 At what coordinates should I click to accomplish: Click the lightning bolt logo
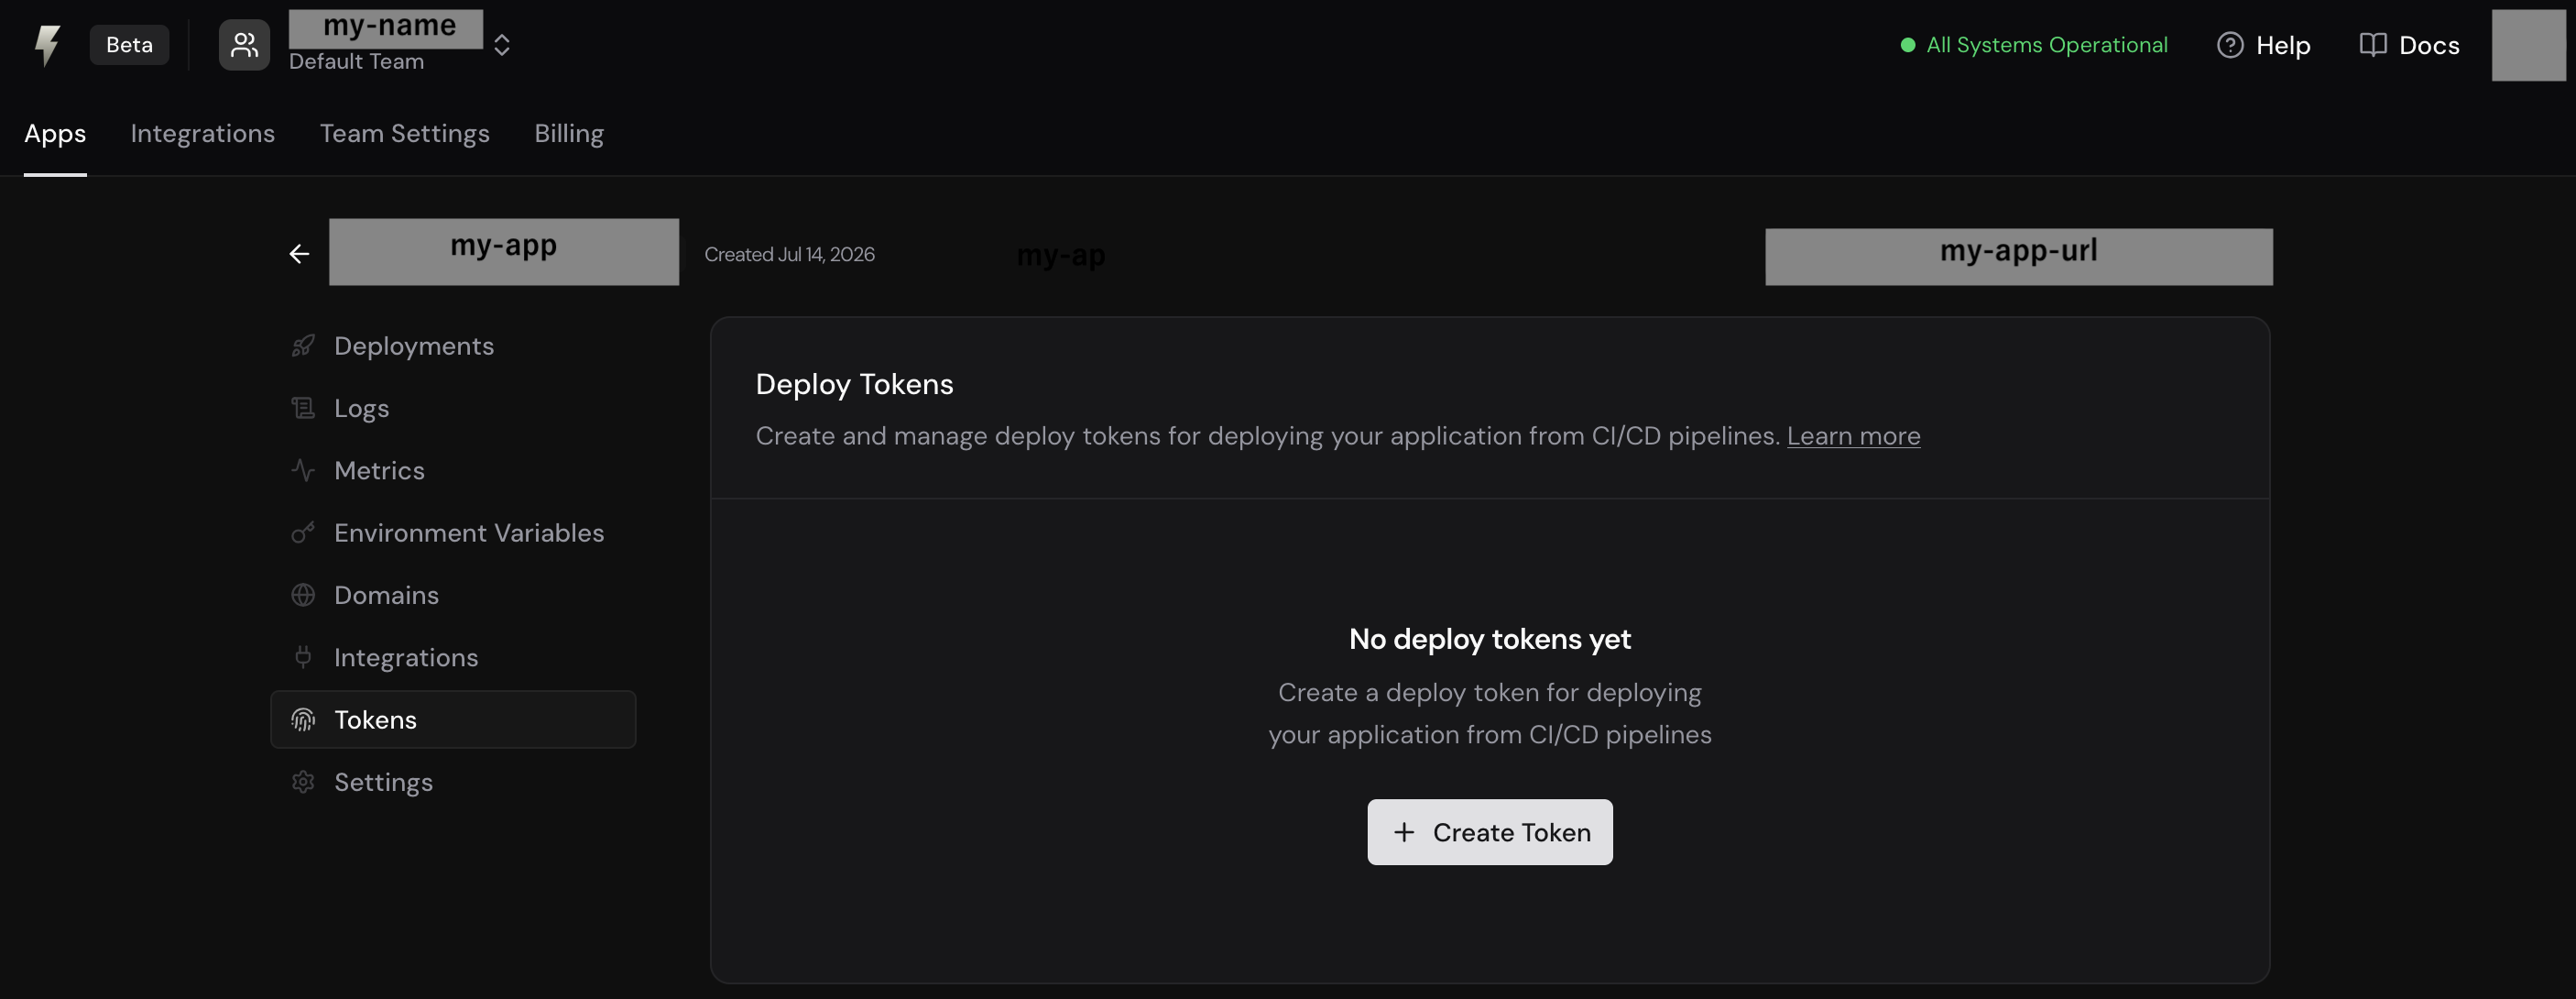(x=47, y=45)
